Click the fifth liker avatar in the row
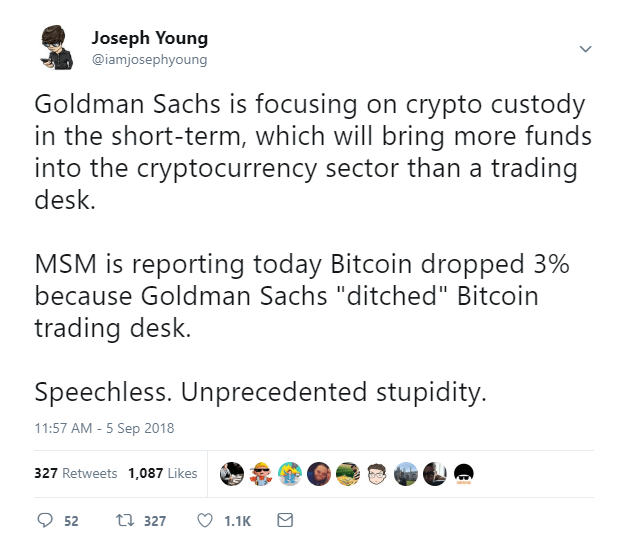Viewport: 627px width, 550px height. click(x=348, y=472)
